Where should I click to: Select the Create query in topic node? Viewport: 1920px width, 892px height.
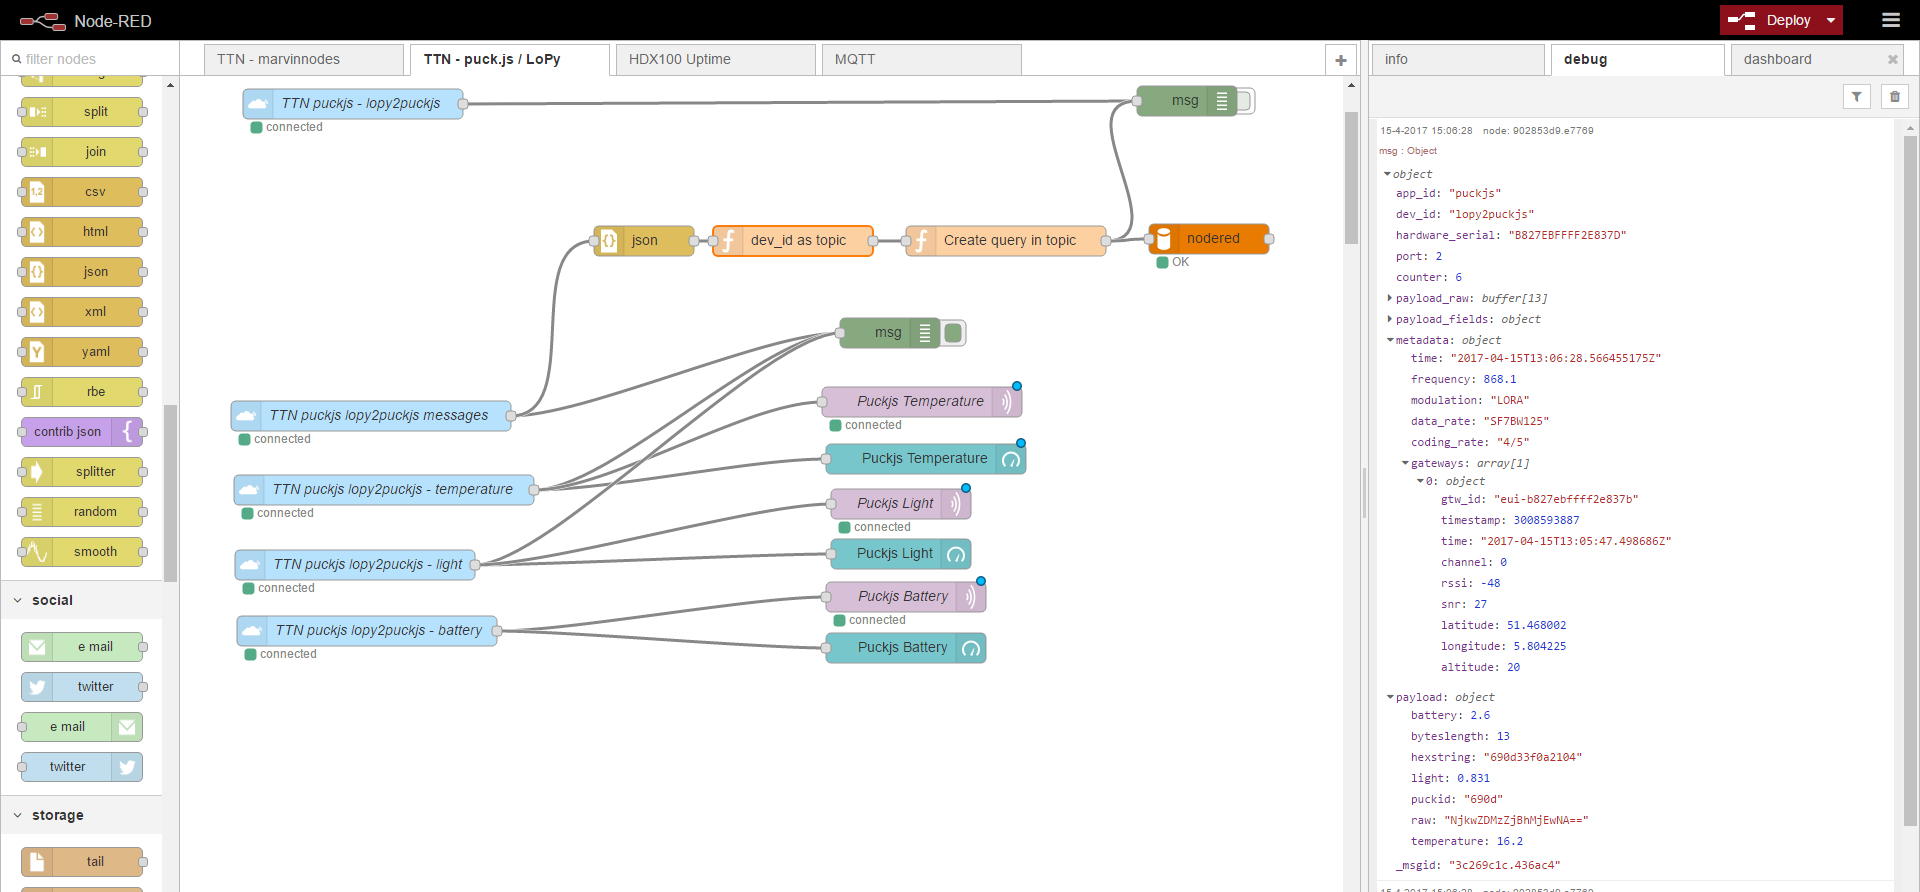[1006, 241]
